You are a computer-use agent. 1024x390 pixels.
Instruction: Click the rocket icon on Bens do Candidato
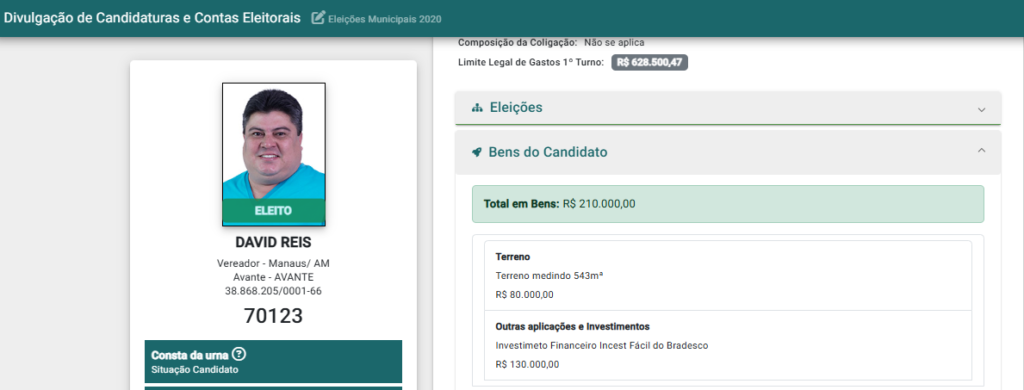[x=477, y=152]
